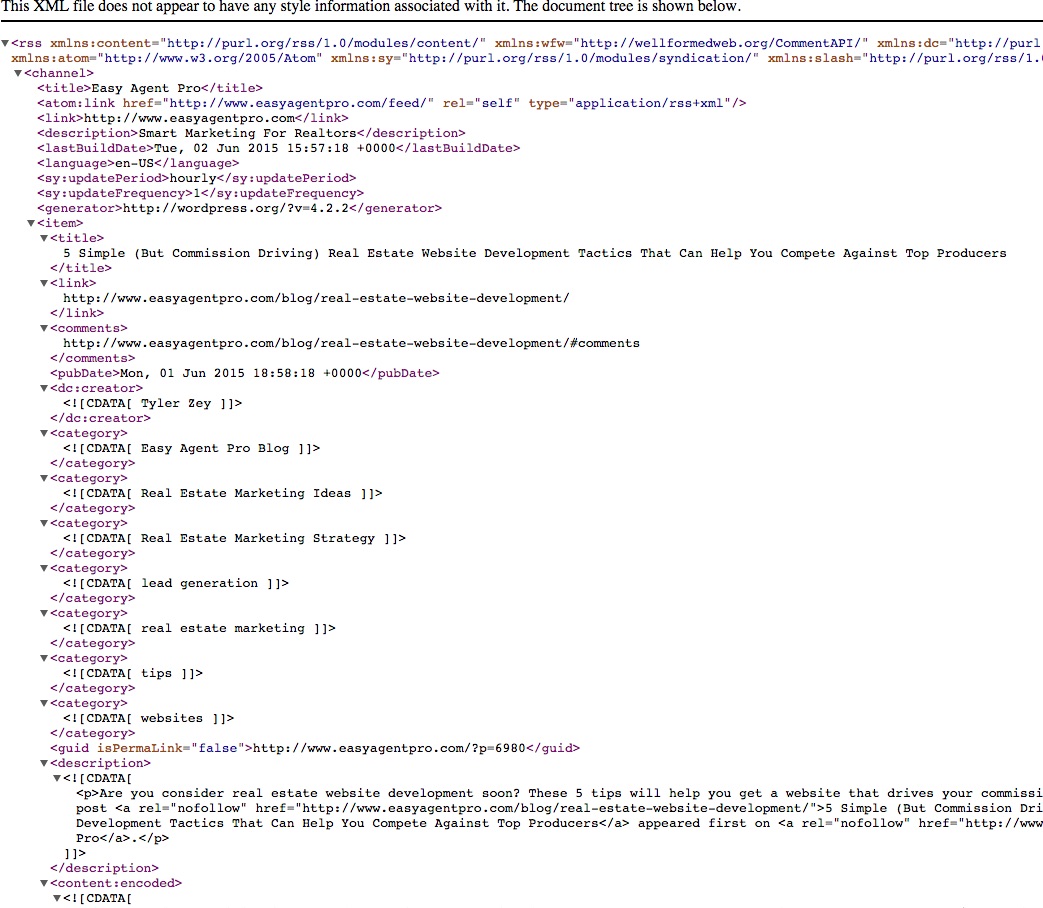This screenshot has height=908, width=1043.
Task: Collapse the Real Estate Marketing Ideas category
Action: (x=44, y=478)
